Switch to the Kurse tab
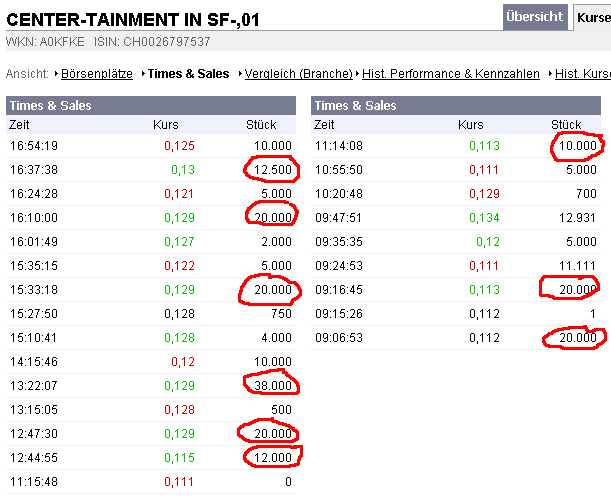The width and height of the screenshot is (611, 499). point(593,18)
